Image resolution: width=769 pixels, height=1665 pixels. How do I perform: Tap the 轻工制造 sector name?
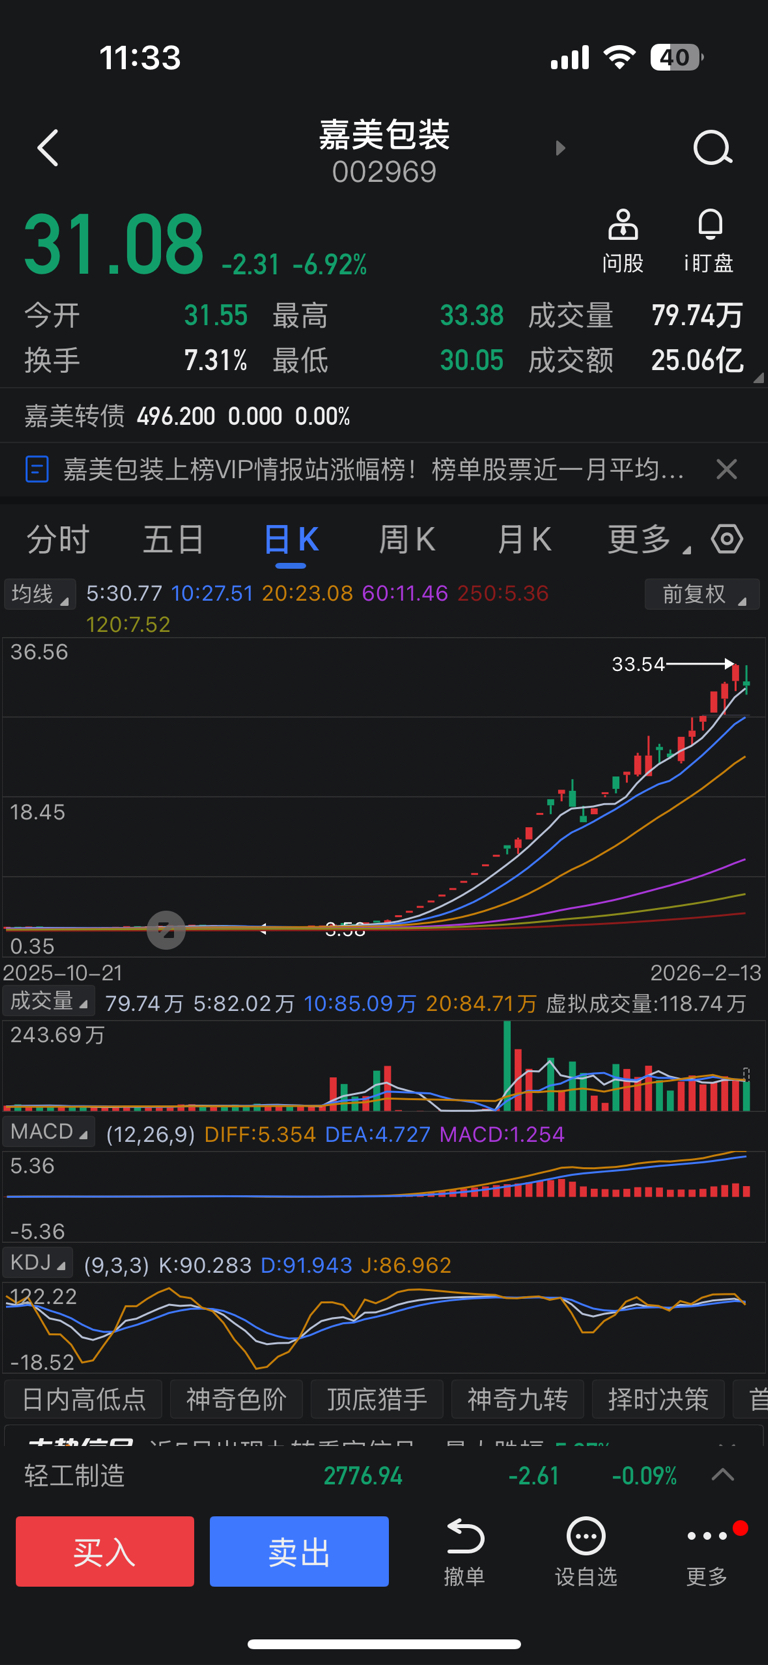[75, 1476]
